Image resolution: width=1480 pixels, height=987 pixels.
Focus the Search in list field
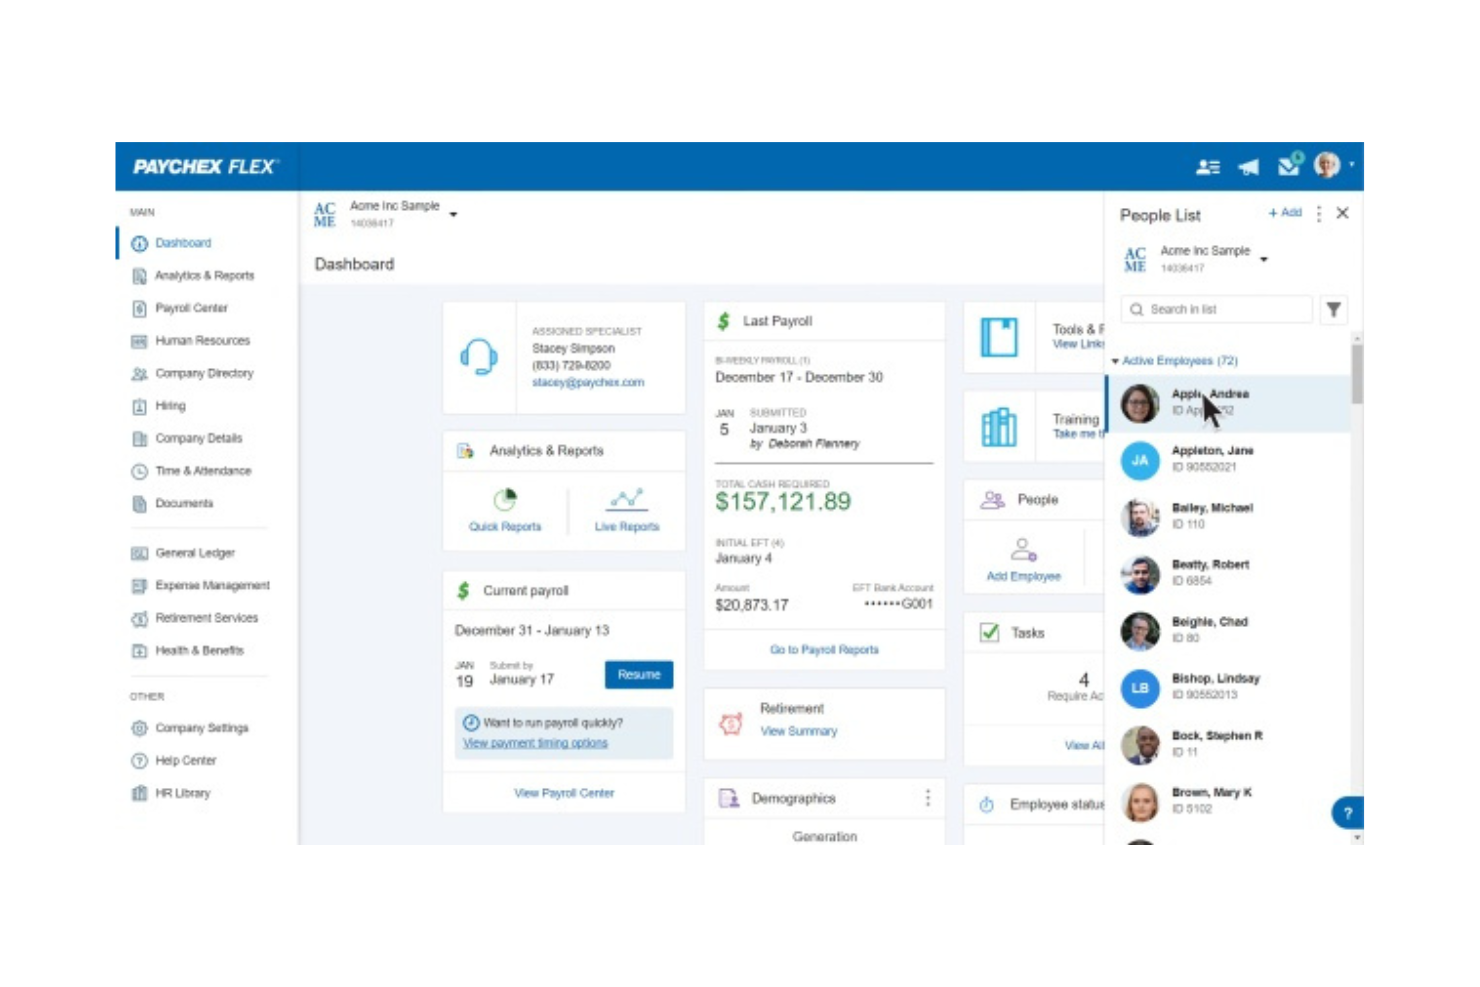1216,310
